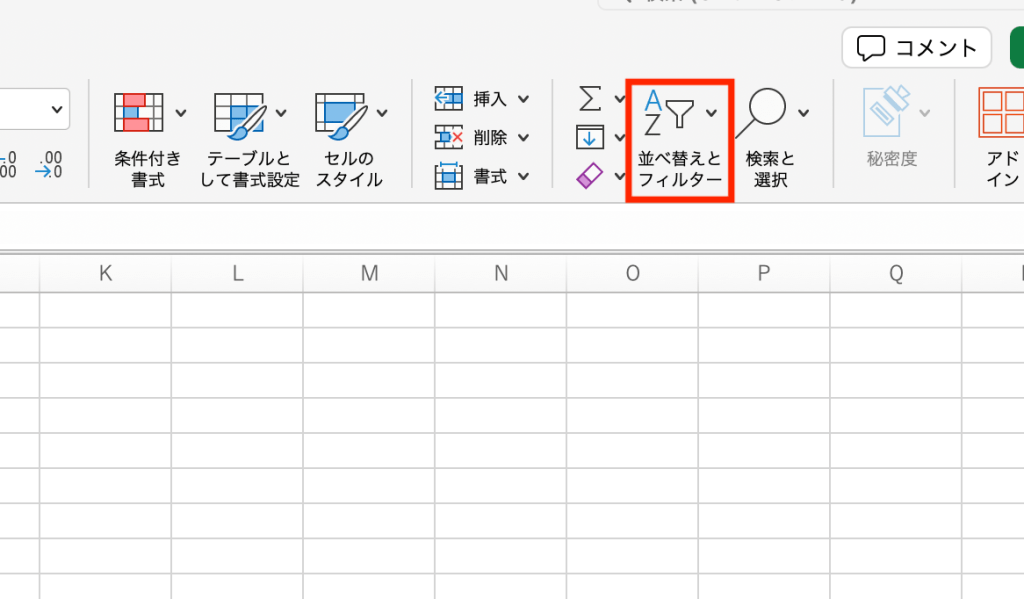Click the Fill down arrow icon
Image resolution: width=1024 pixels, height=599 pixels.
tap(590, 137)
